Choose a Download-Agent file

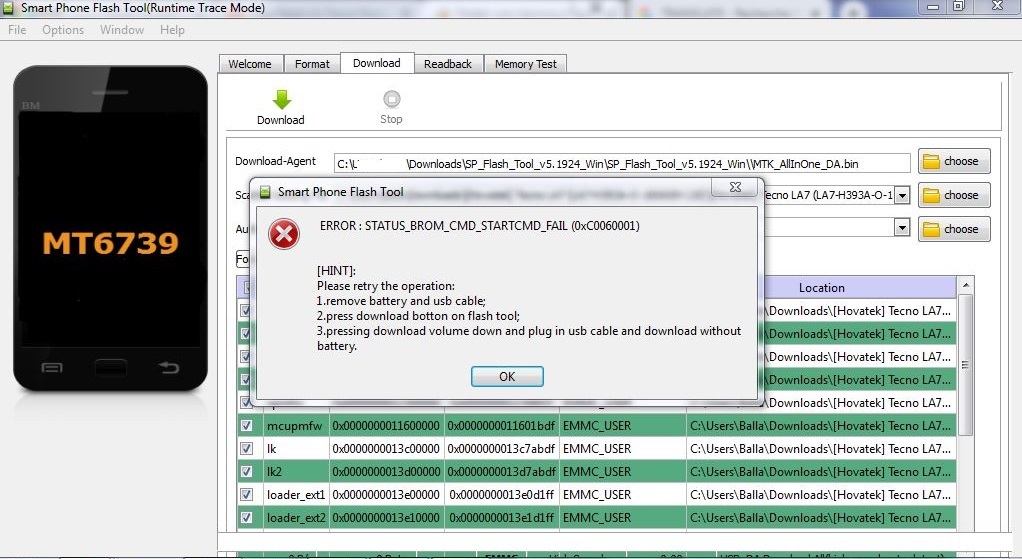point(954,161)
